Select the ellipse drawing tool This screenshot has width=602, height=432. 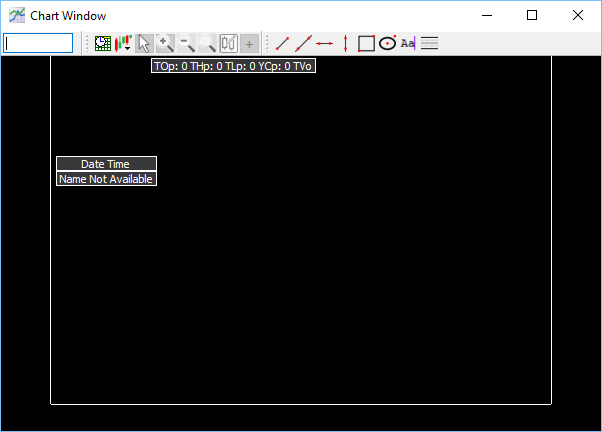(x=387, y=43)
